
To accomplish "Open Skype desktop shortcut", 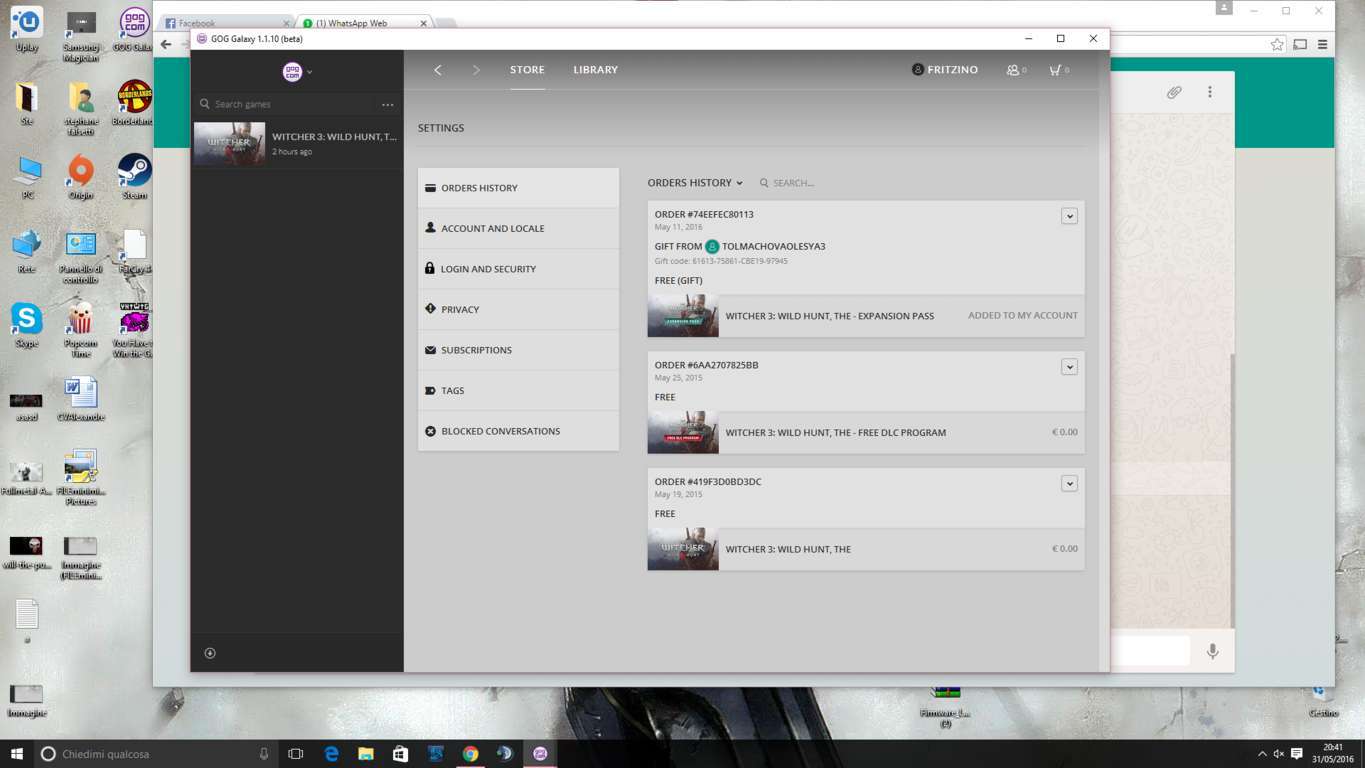I will [x=27, y=324].
